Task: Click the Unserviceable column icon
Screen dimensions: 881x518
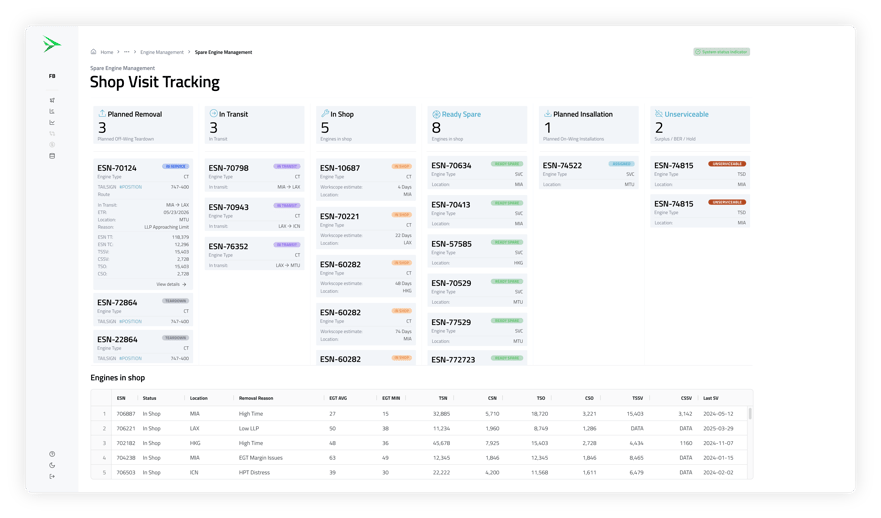Action: (x=659, y=113)
